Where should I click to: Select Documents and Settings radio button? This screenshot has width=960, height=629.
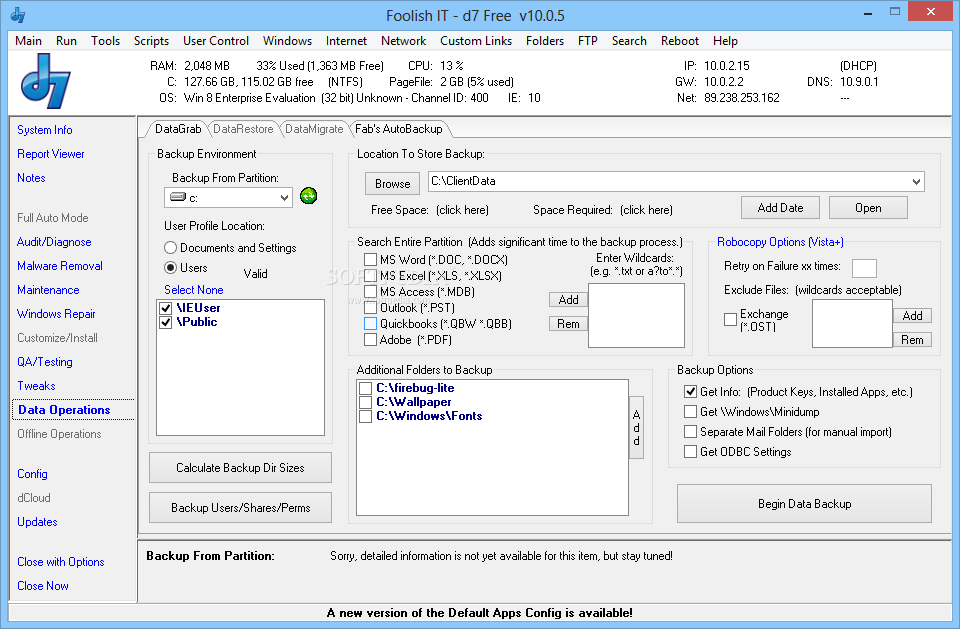coord(170,248)
